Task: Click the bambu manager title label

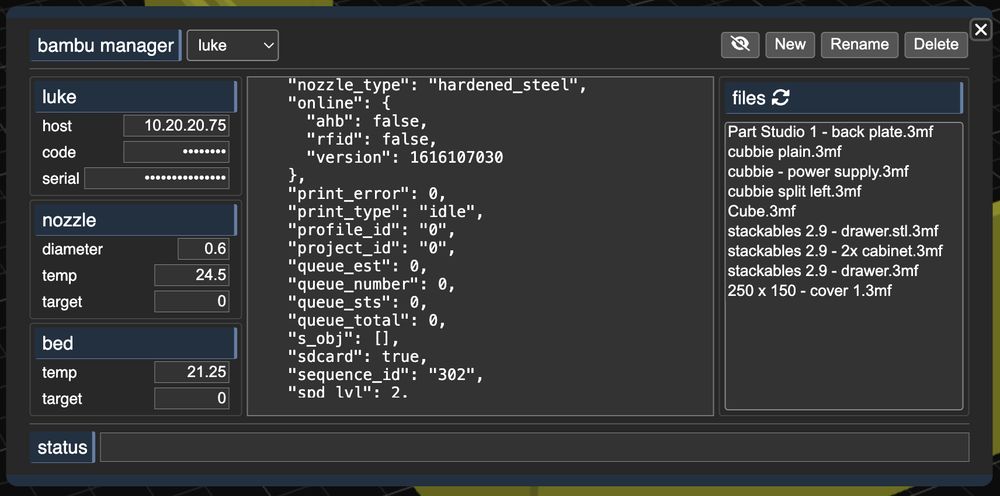Action: pos(105,45)
